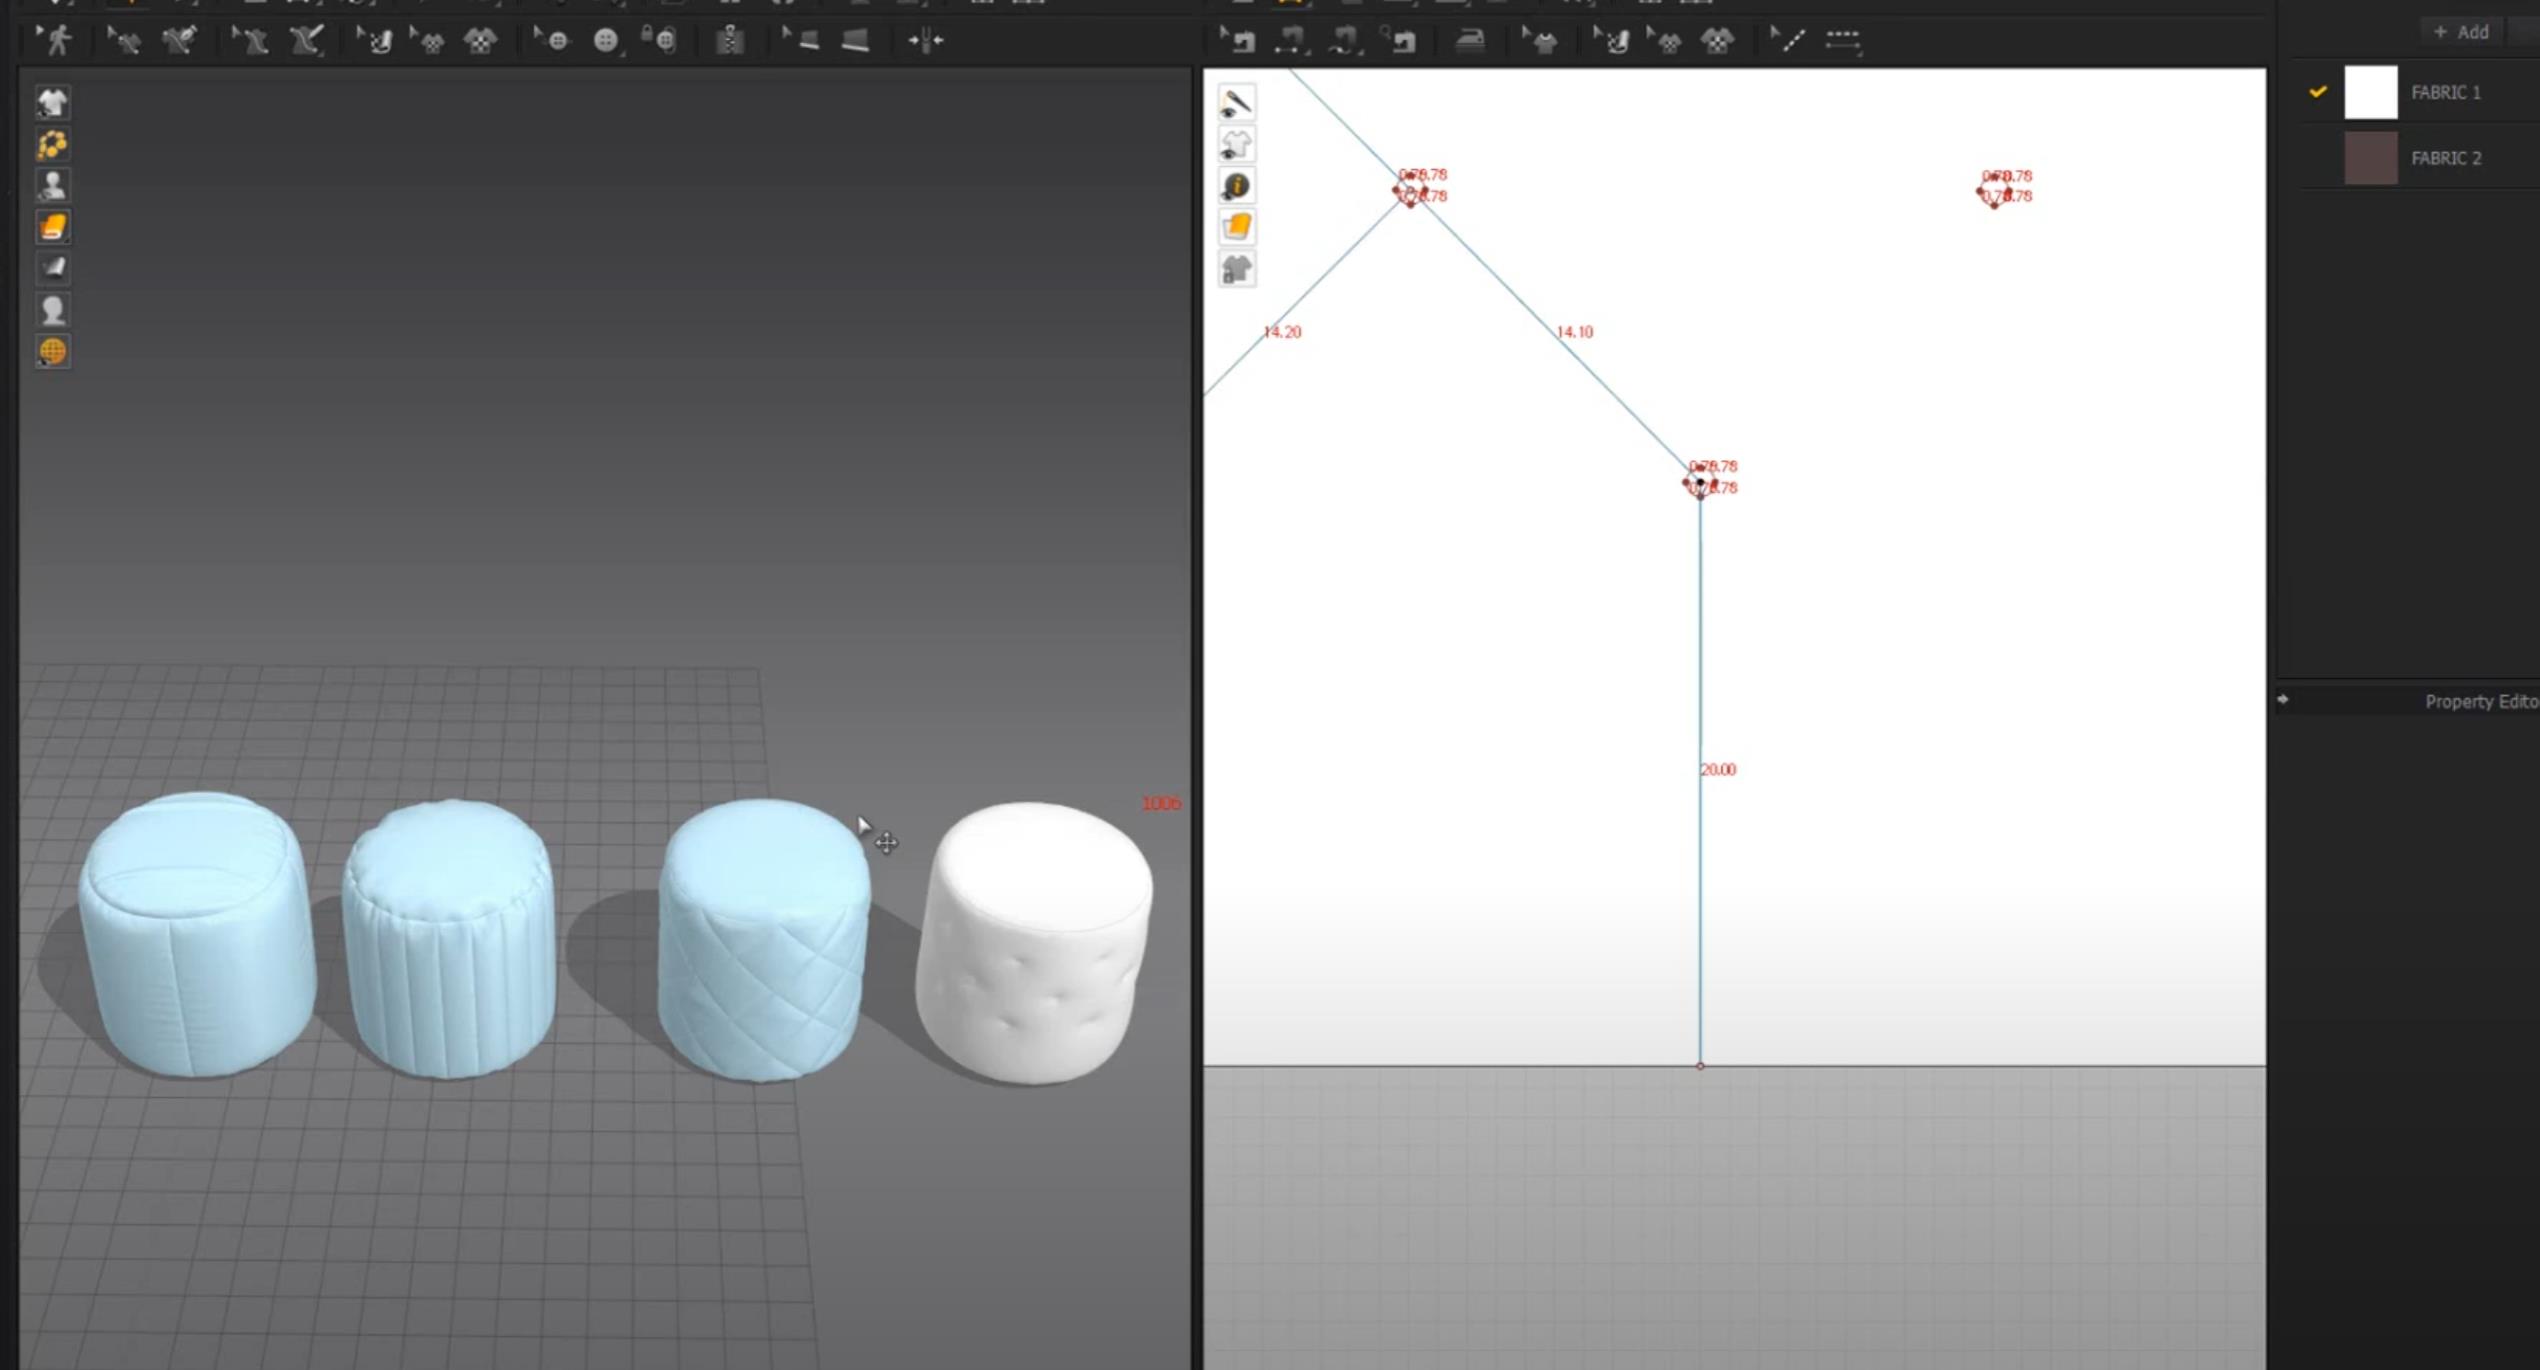Open the Zipper tool
This screenshot has height=1370, width=2540.
tap(730, 40)
